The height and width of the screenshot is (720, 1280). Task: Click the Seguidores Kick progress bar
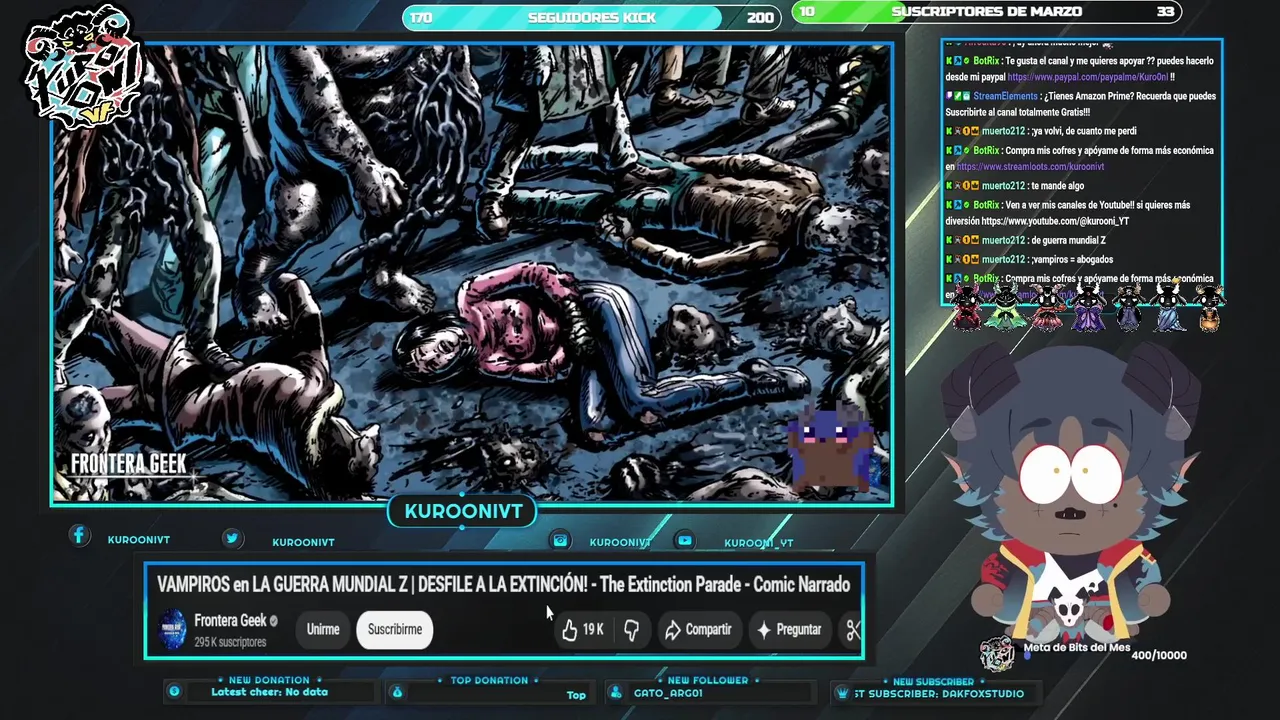(x=592, y=17)
